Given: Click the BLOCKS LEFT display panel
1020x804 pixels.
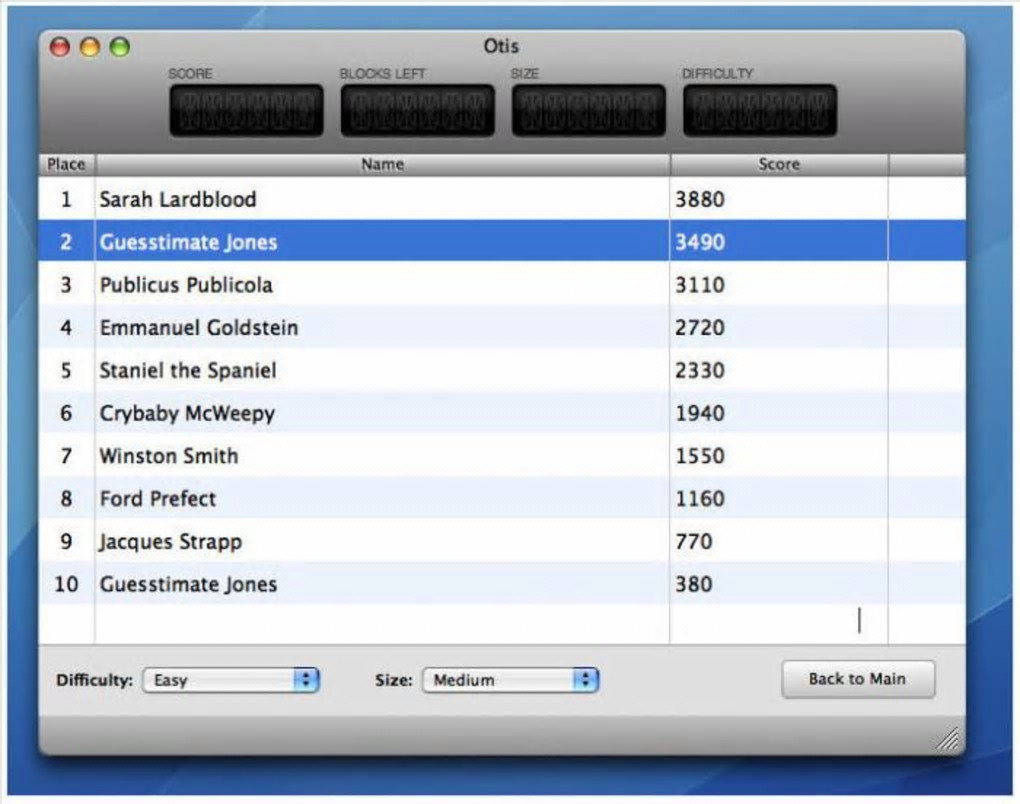Looking at the screenshot, I should click(418, 111).
